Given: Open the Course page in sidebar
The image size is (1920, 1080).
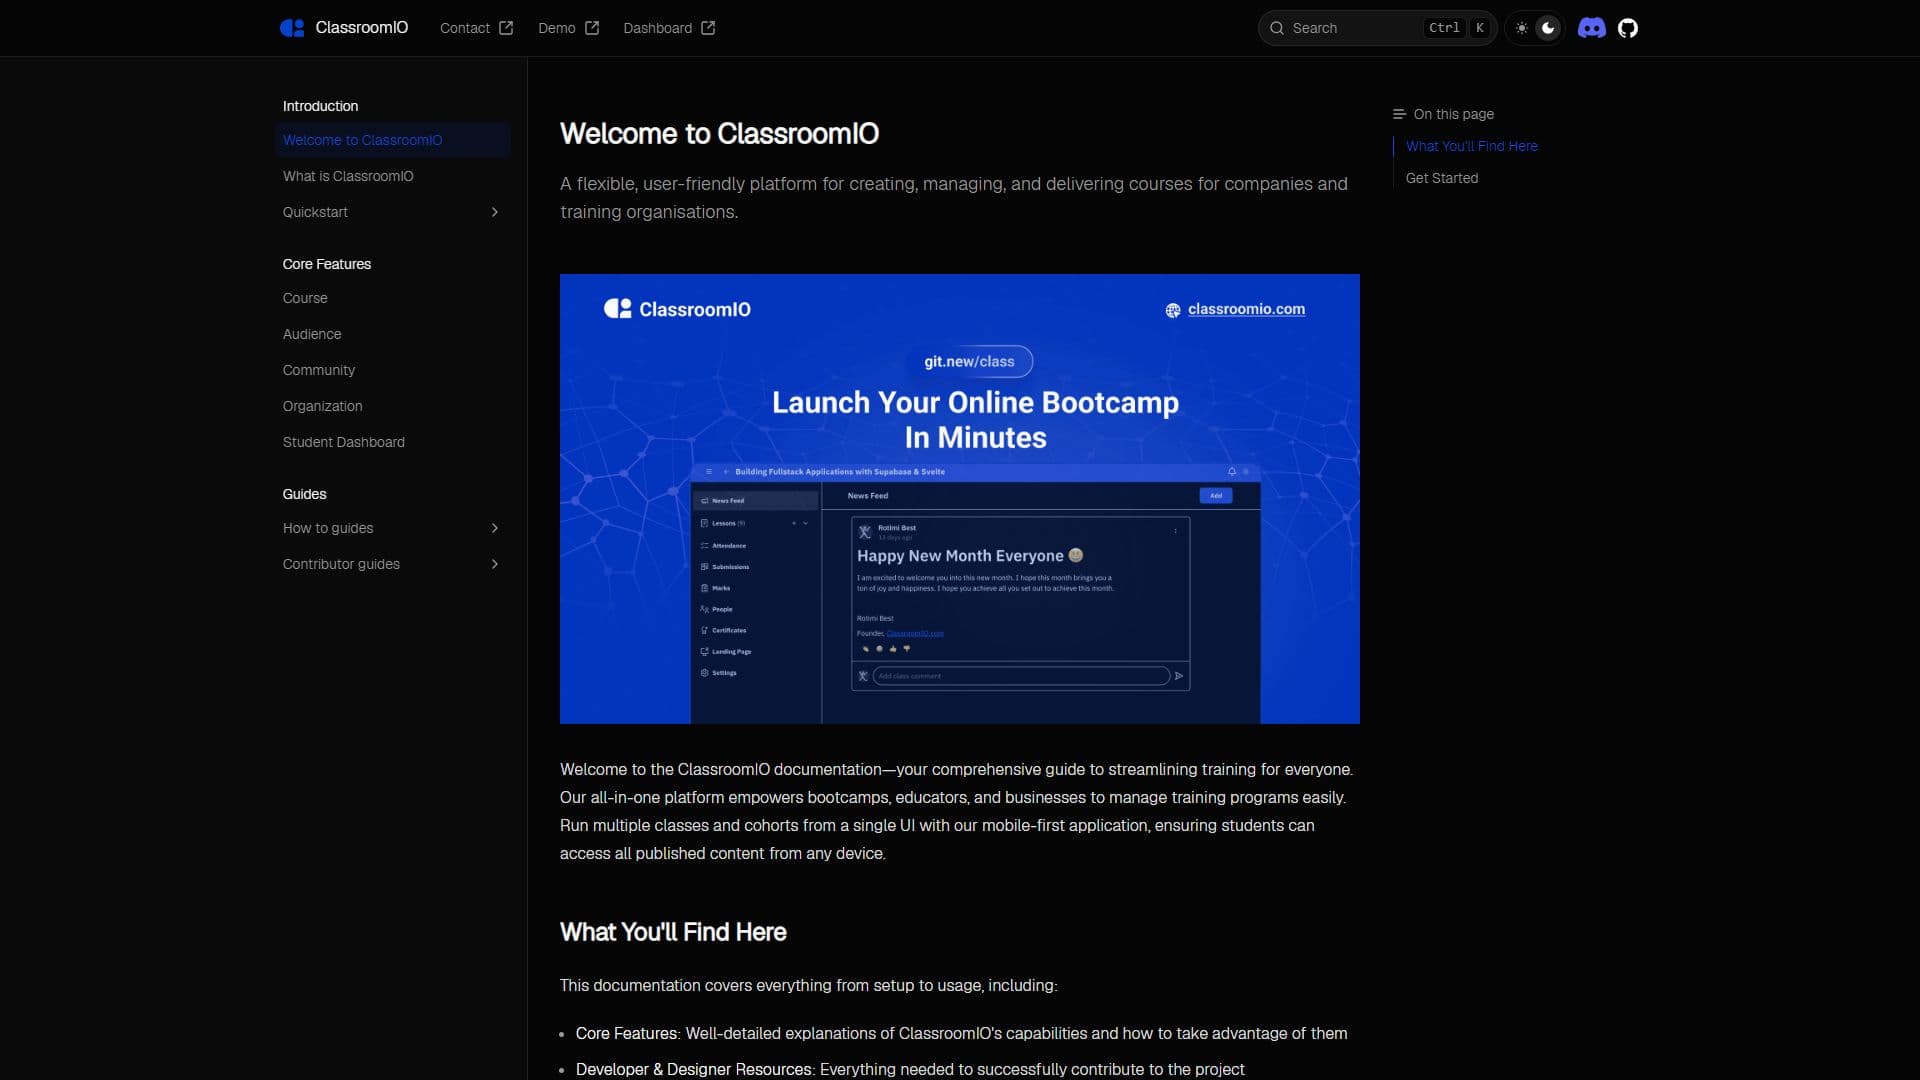Looking at the screenshot, I should (392, 298).
